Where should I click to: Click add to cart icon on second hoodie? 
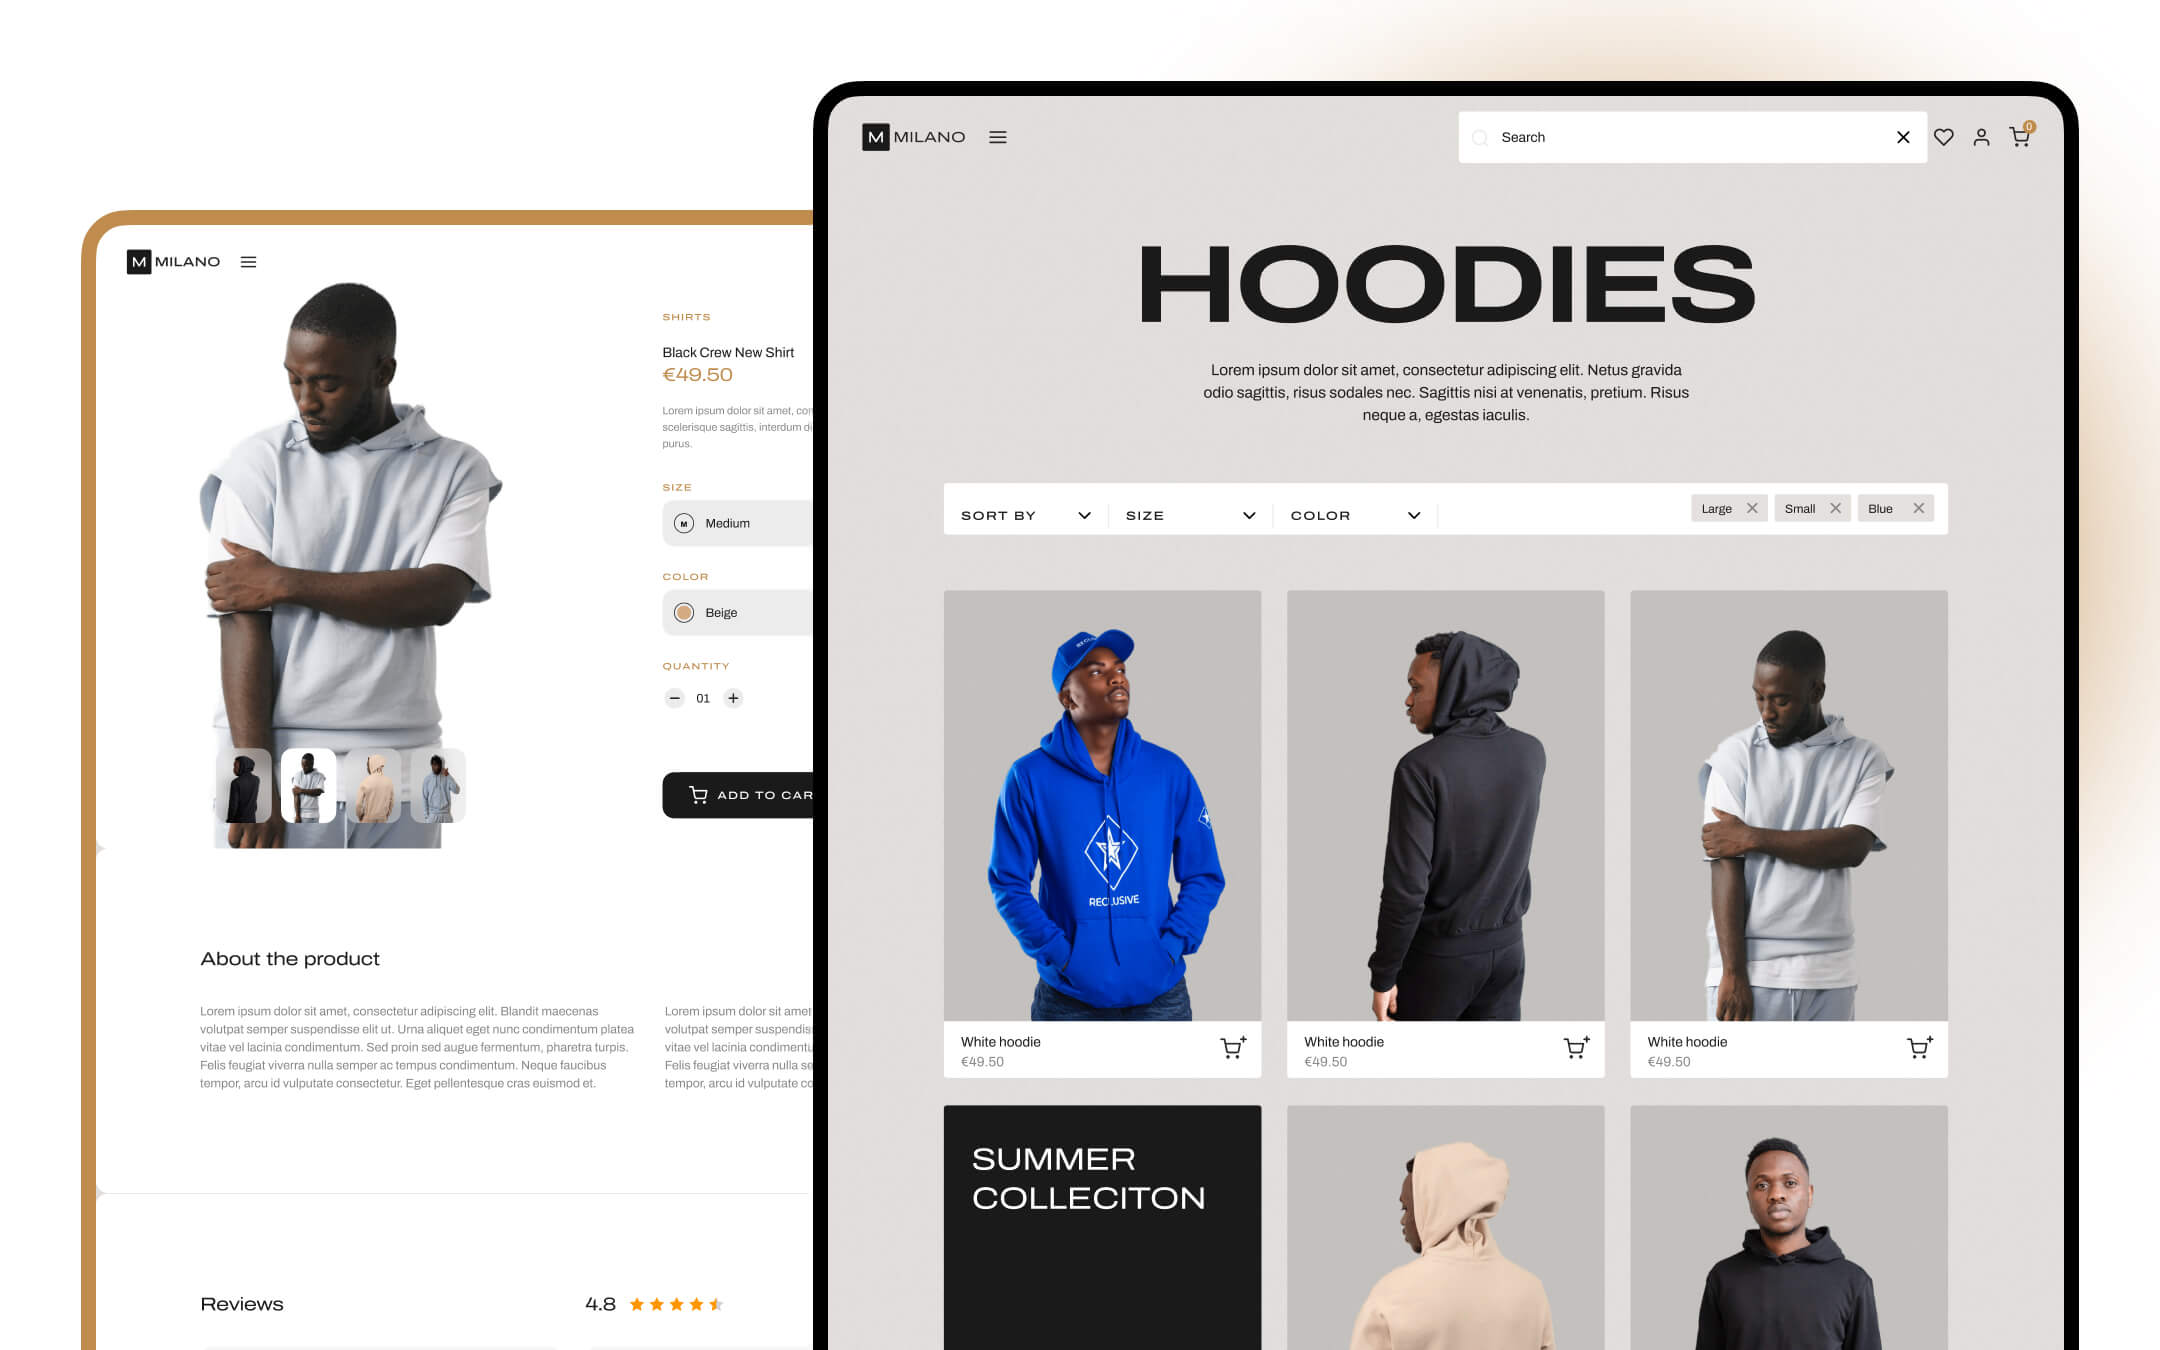1575,1047
